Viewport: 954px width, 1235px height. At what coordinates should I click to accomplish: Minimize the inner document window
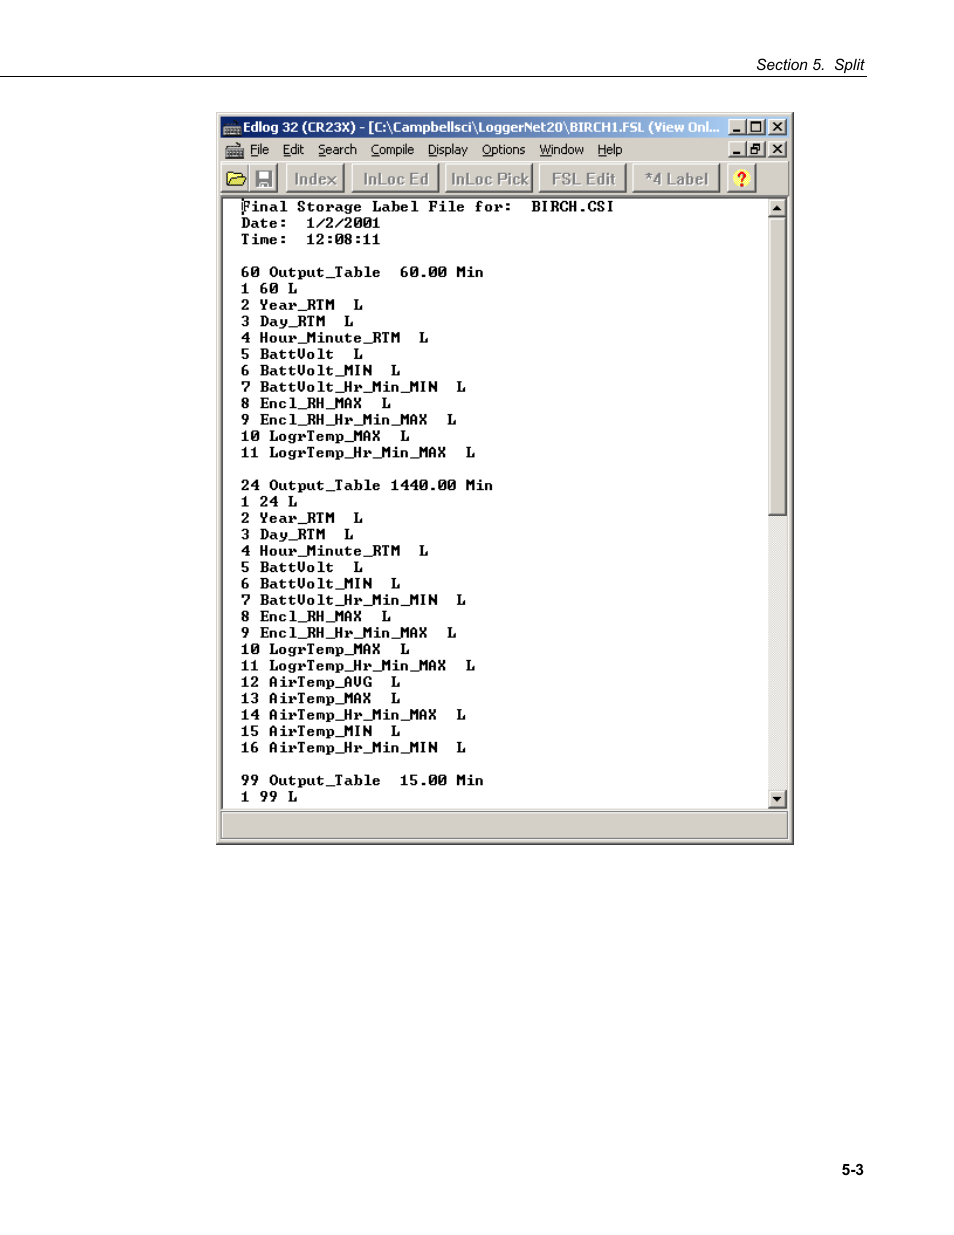click(737, 149)
